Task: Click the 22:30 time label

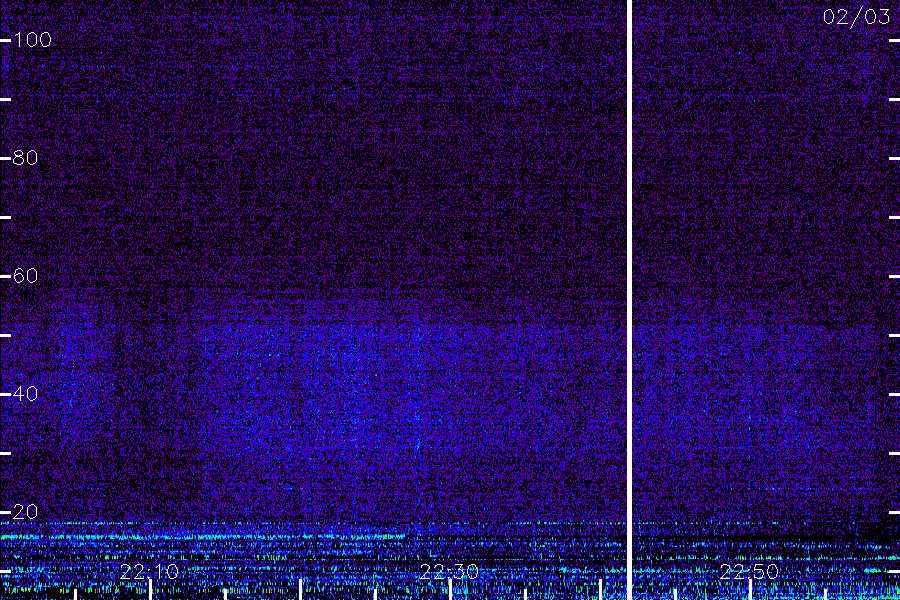Action: coord(449,572)
